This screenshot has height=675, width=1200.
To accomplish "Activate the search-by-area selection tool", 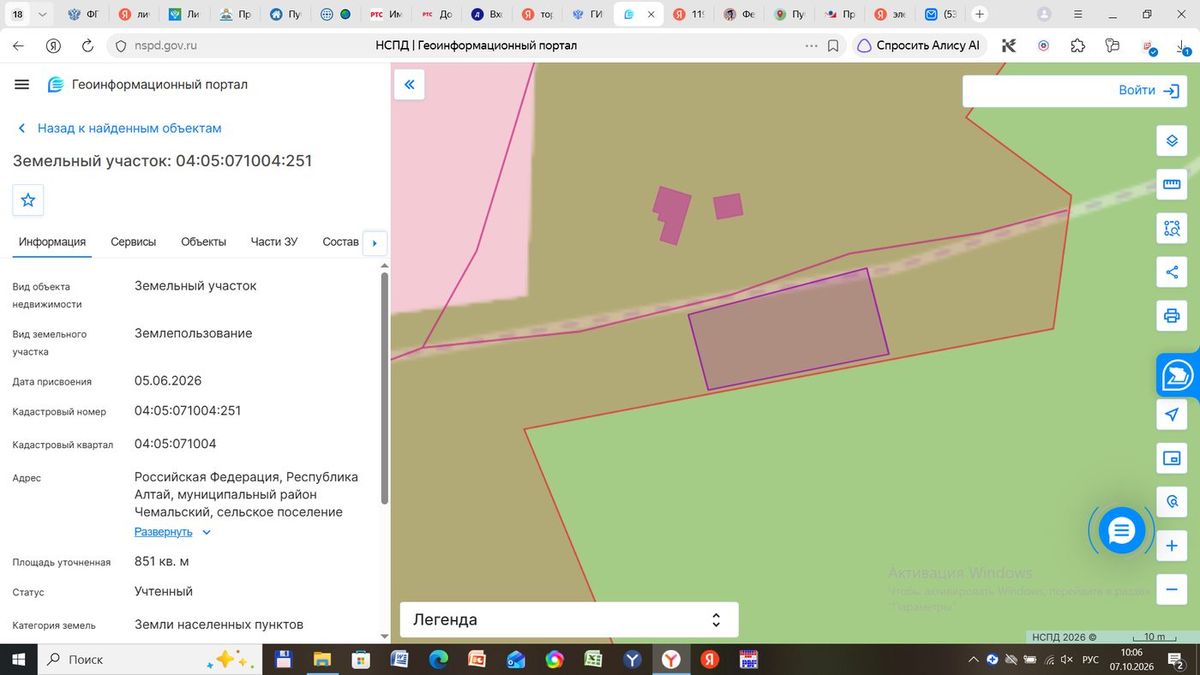I will pyautogui.click(x=1171, y=229).
